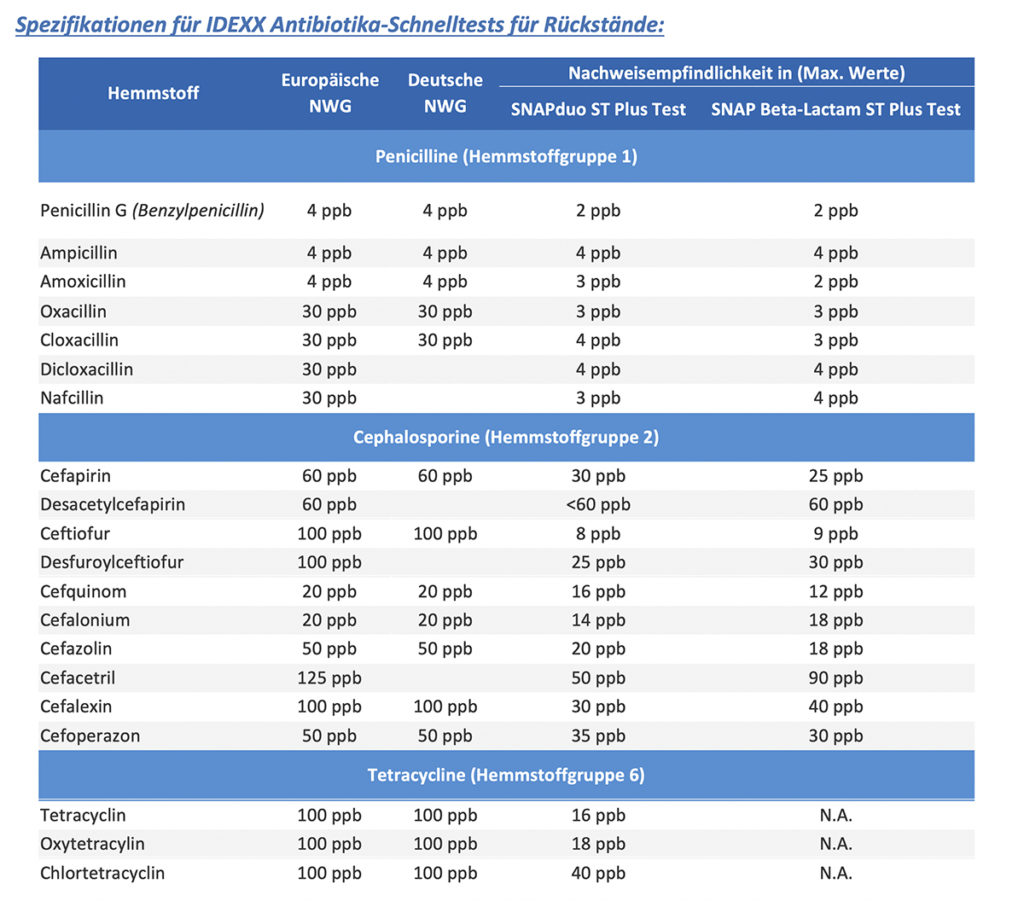
Task: Click Cefquinom's Beta-Lactam value '12 ppb'
Action: [835, 591]
